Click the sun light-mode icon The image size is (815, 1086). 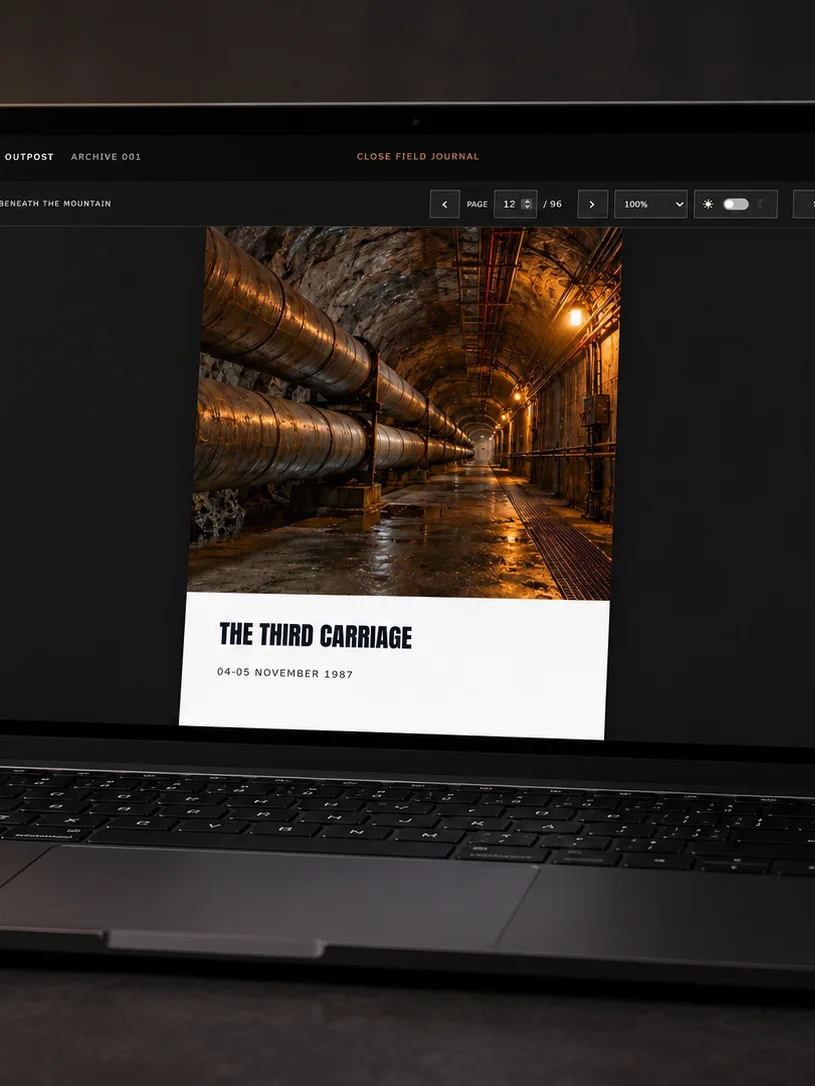coord(708,204)
